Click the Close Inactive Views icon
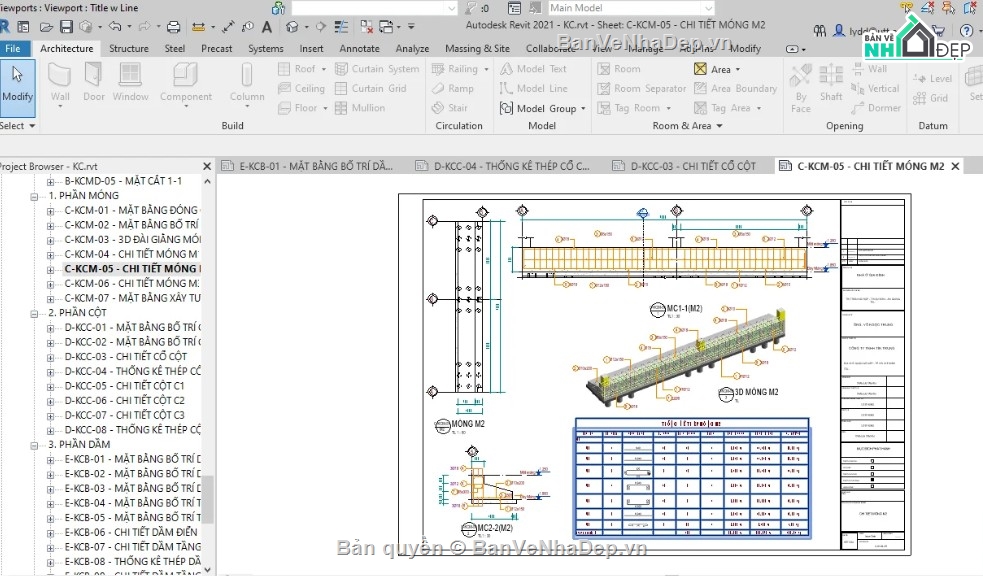 point(367,27)
